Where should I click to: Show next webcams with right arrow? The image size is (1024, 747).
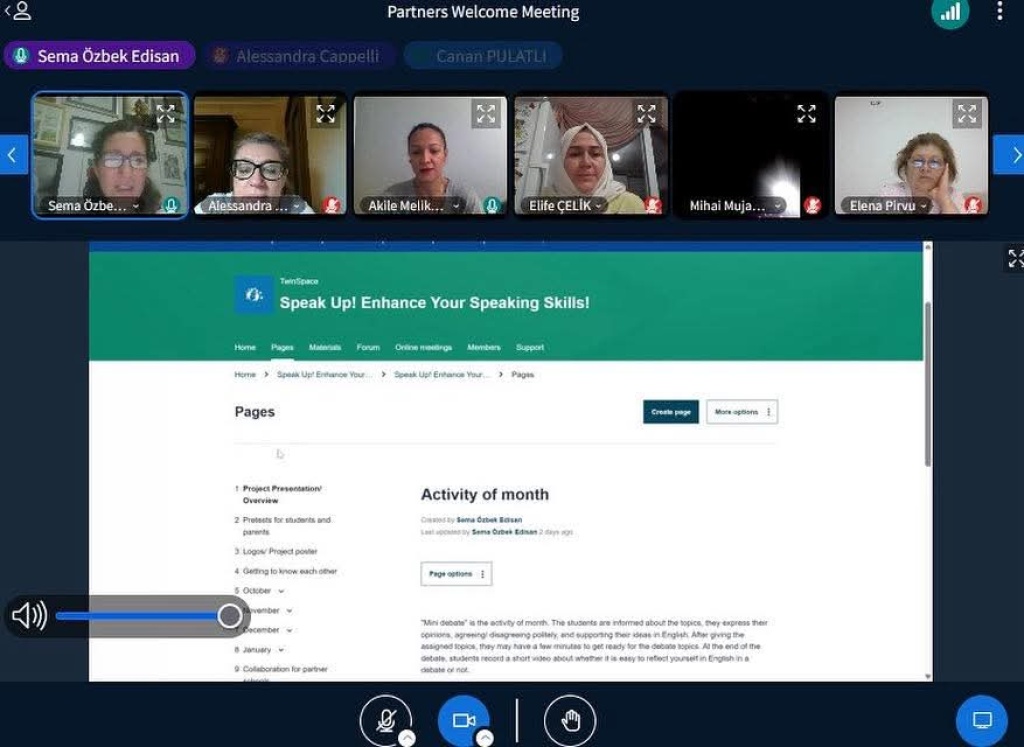tap(1008, 155)
